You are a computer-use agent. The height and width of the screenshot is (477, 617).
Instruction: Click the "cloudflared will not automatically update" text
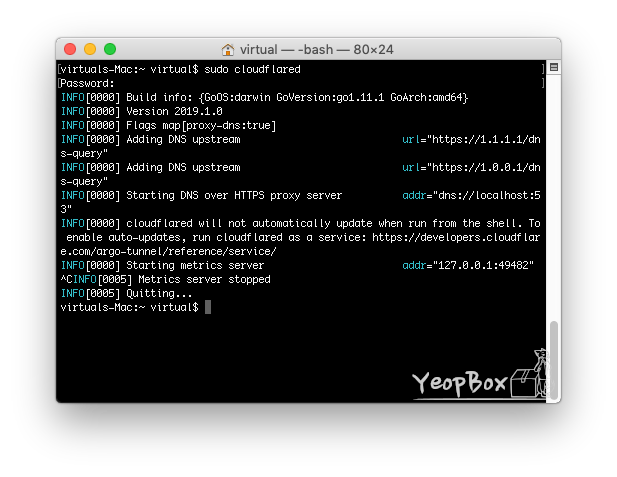click(249, 223)
